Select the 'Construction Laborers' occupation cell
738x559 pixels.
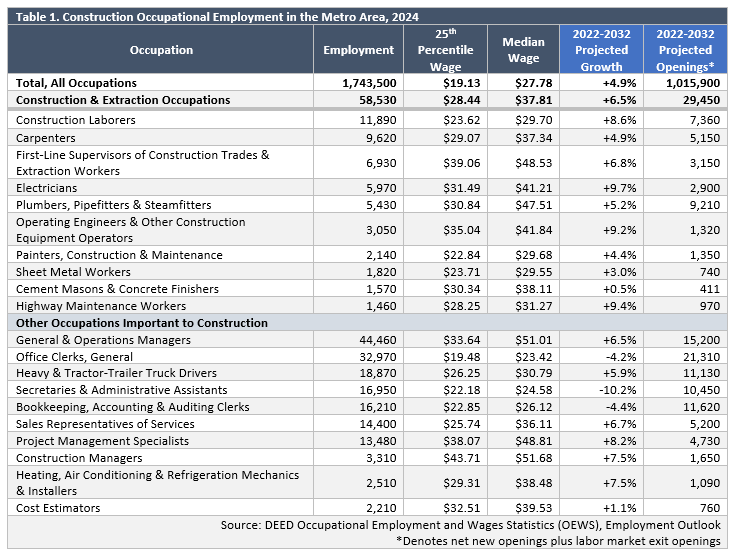76,120
